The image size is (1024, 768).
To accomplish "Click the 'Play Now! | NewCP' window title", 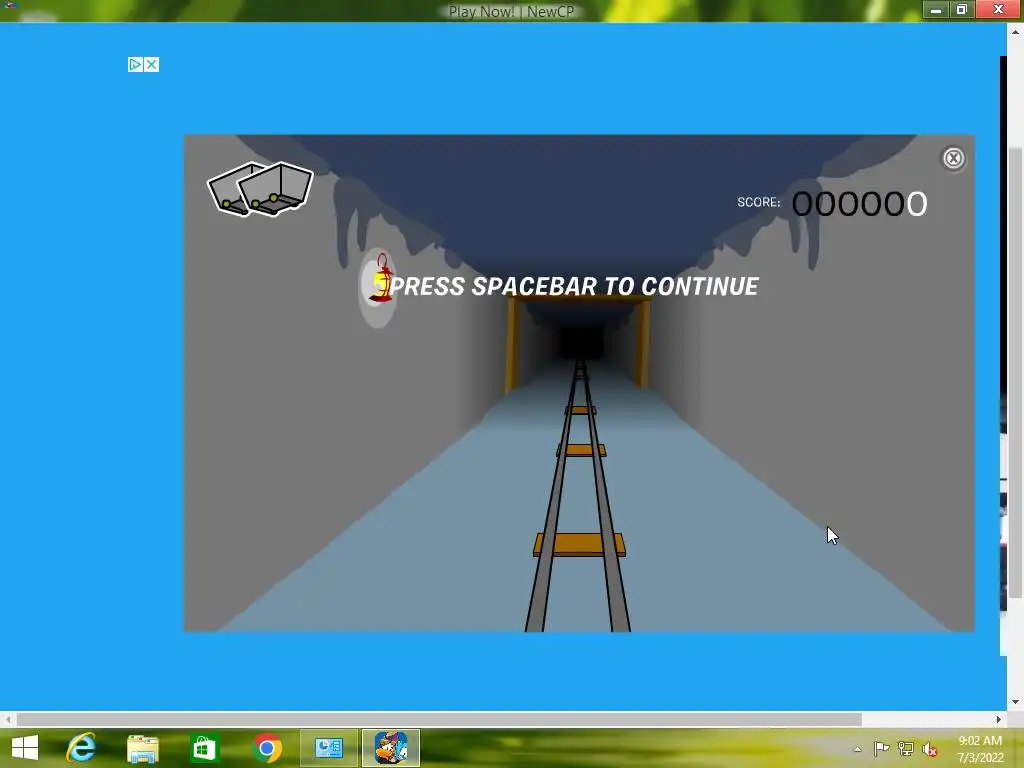I will tap(511, 12).
